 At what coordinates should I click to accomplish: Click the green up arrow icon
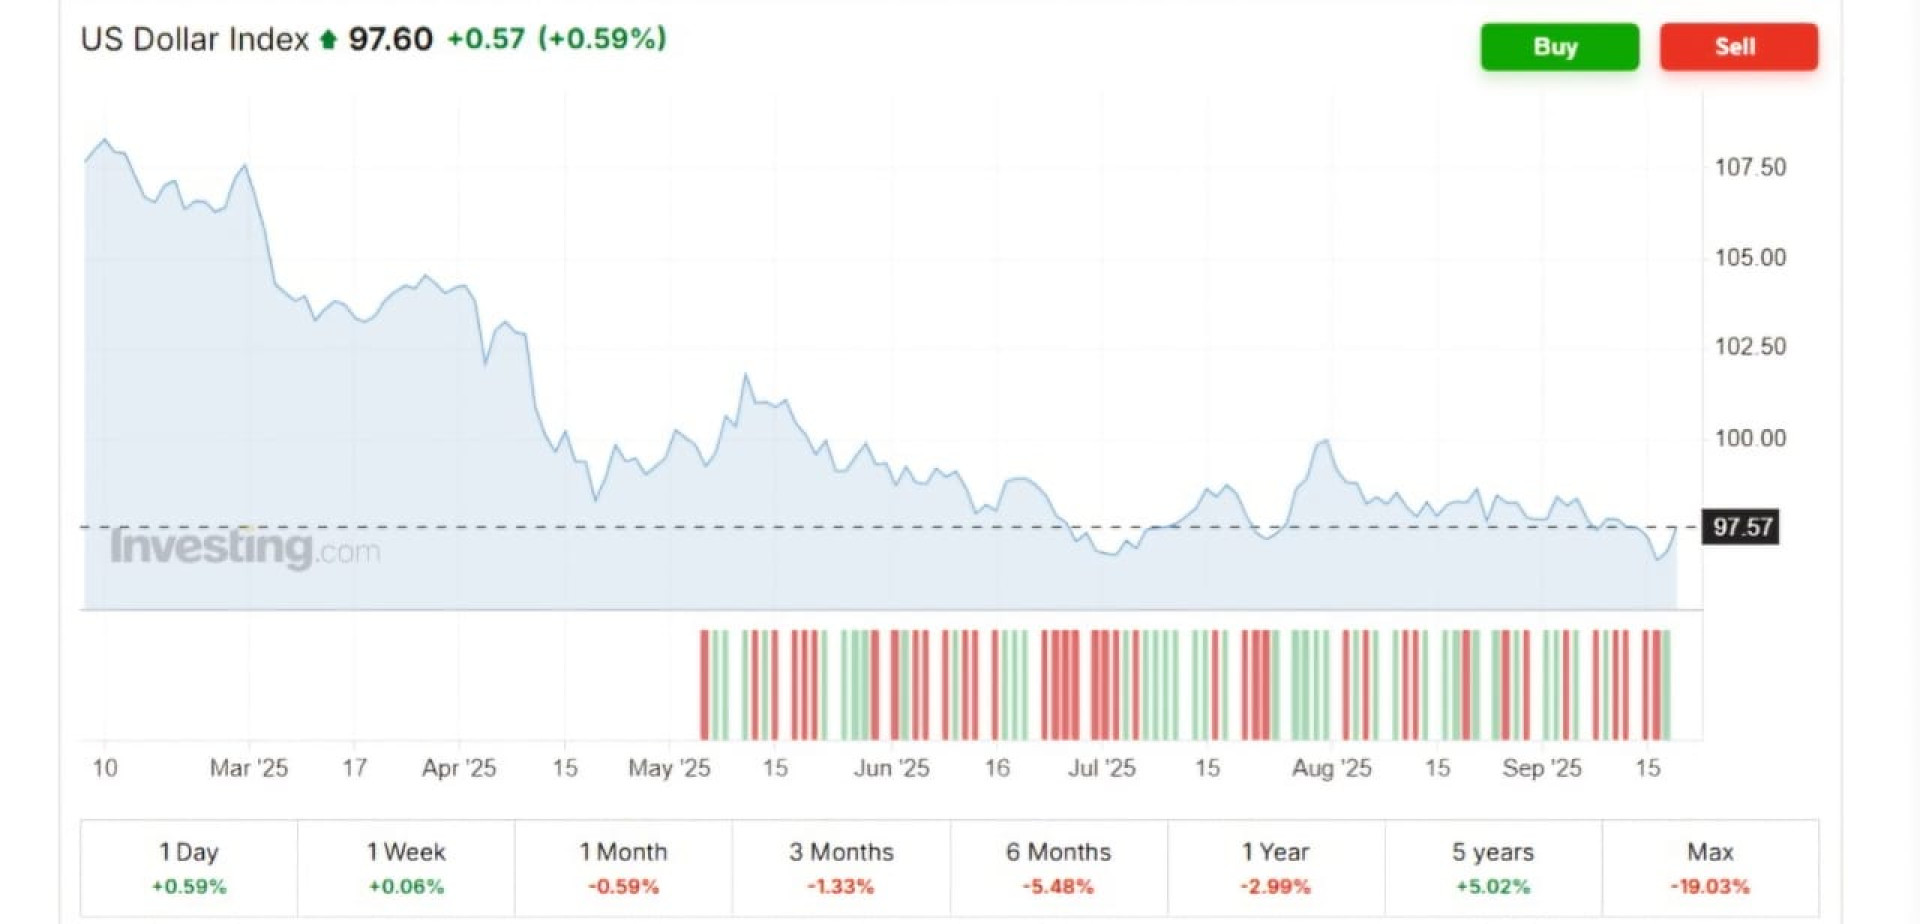pyautogui.click(x=328, y=40)
